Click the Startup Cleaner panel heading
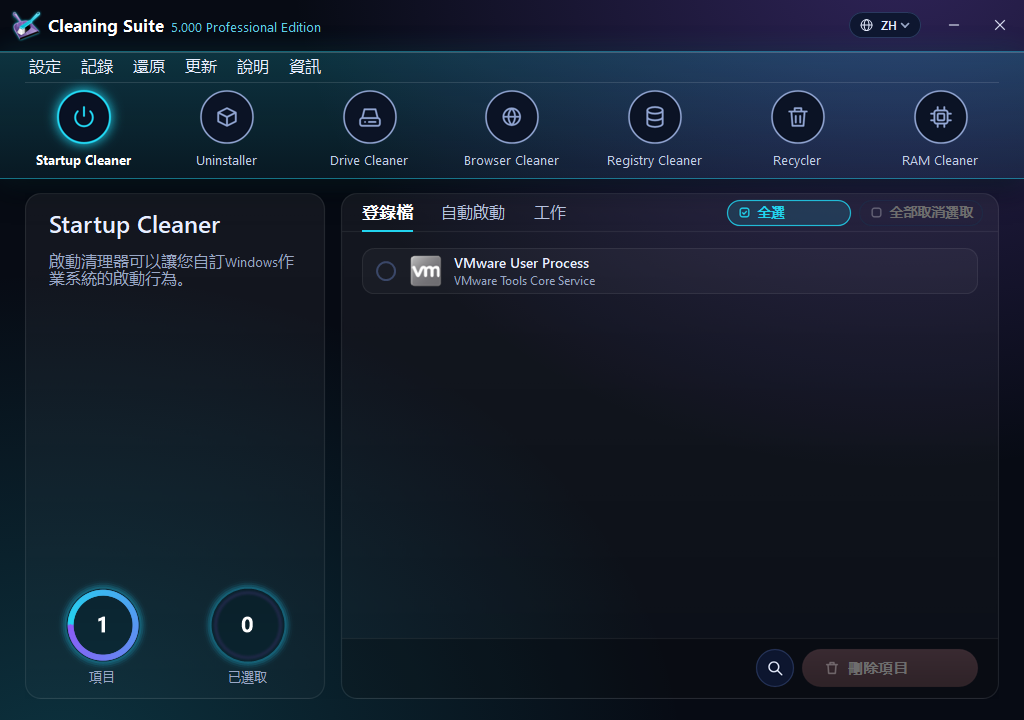 [x=135, y=225]
